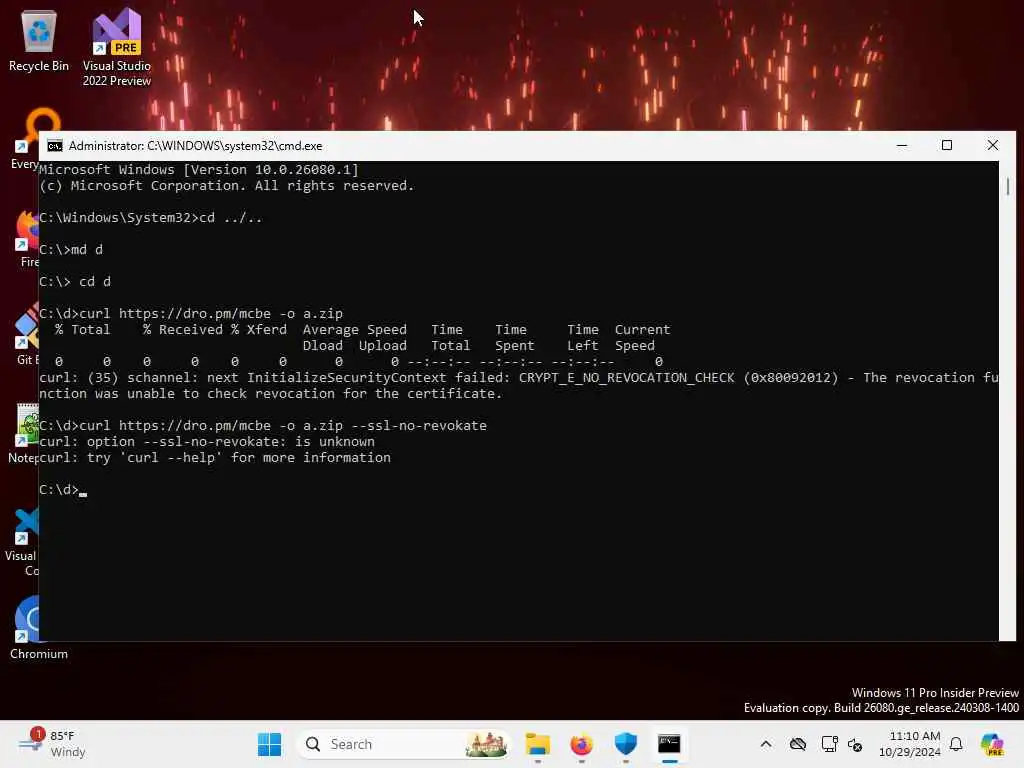Open the weather widget showing 85°F

(x=52, y=744)
